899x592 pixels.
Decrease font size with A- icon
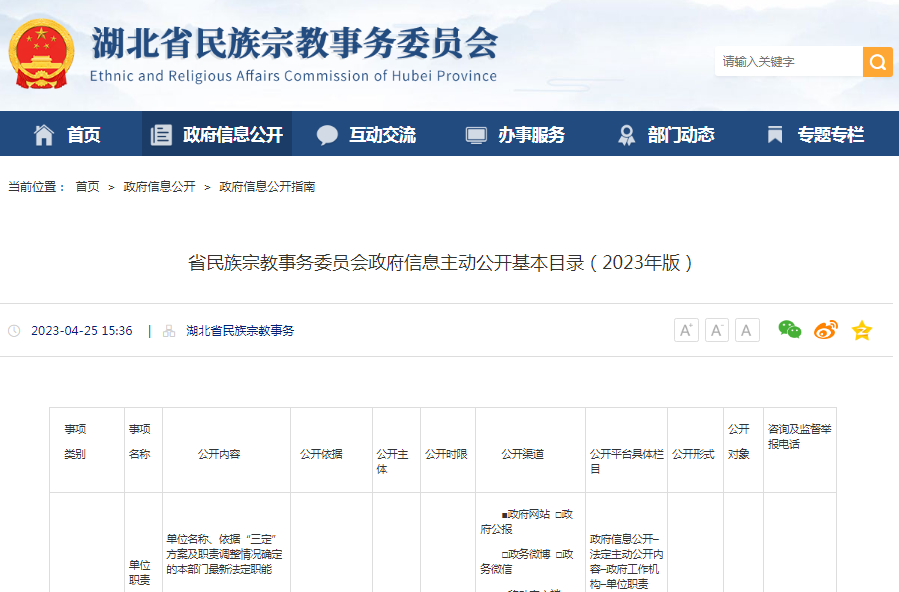point(716,330)
